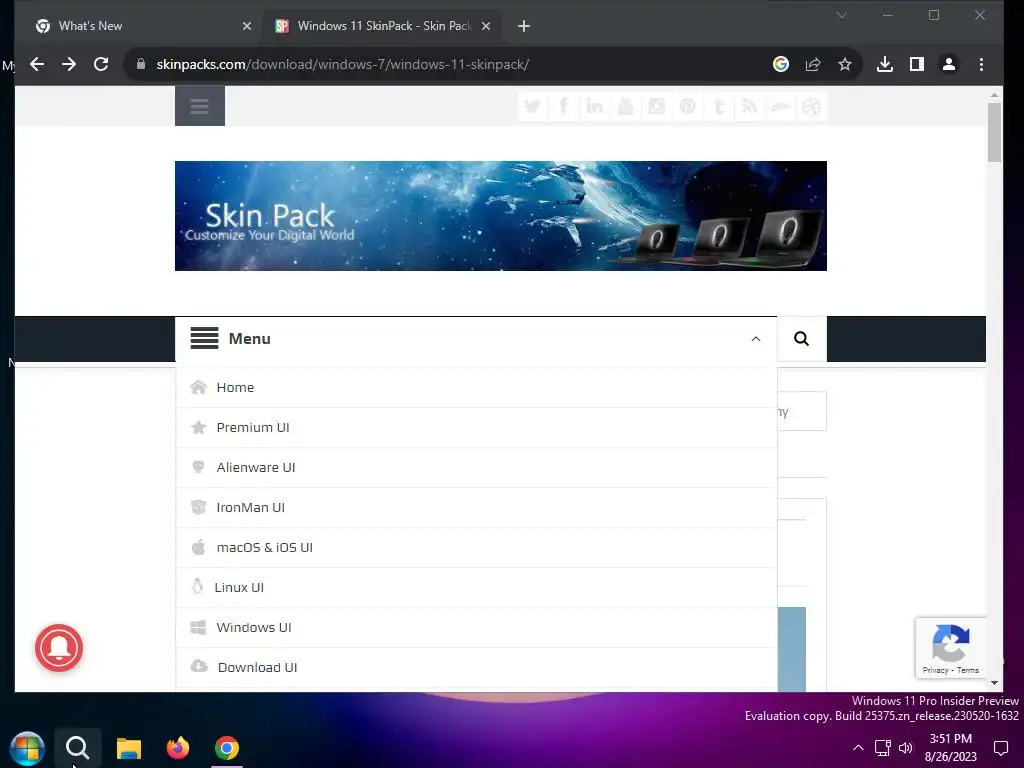Bookmark this page with the star

point(844,64)
